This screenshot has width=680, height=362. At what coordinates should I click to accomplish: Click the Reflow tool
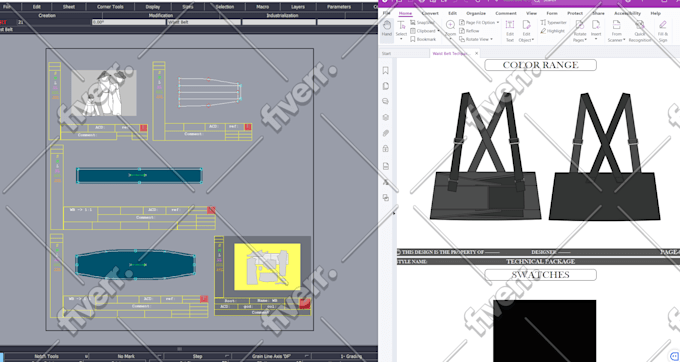click(x=469, y=31)
